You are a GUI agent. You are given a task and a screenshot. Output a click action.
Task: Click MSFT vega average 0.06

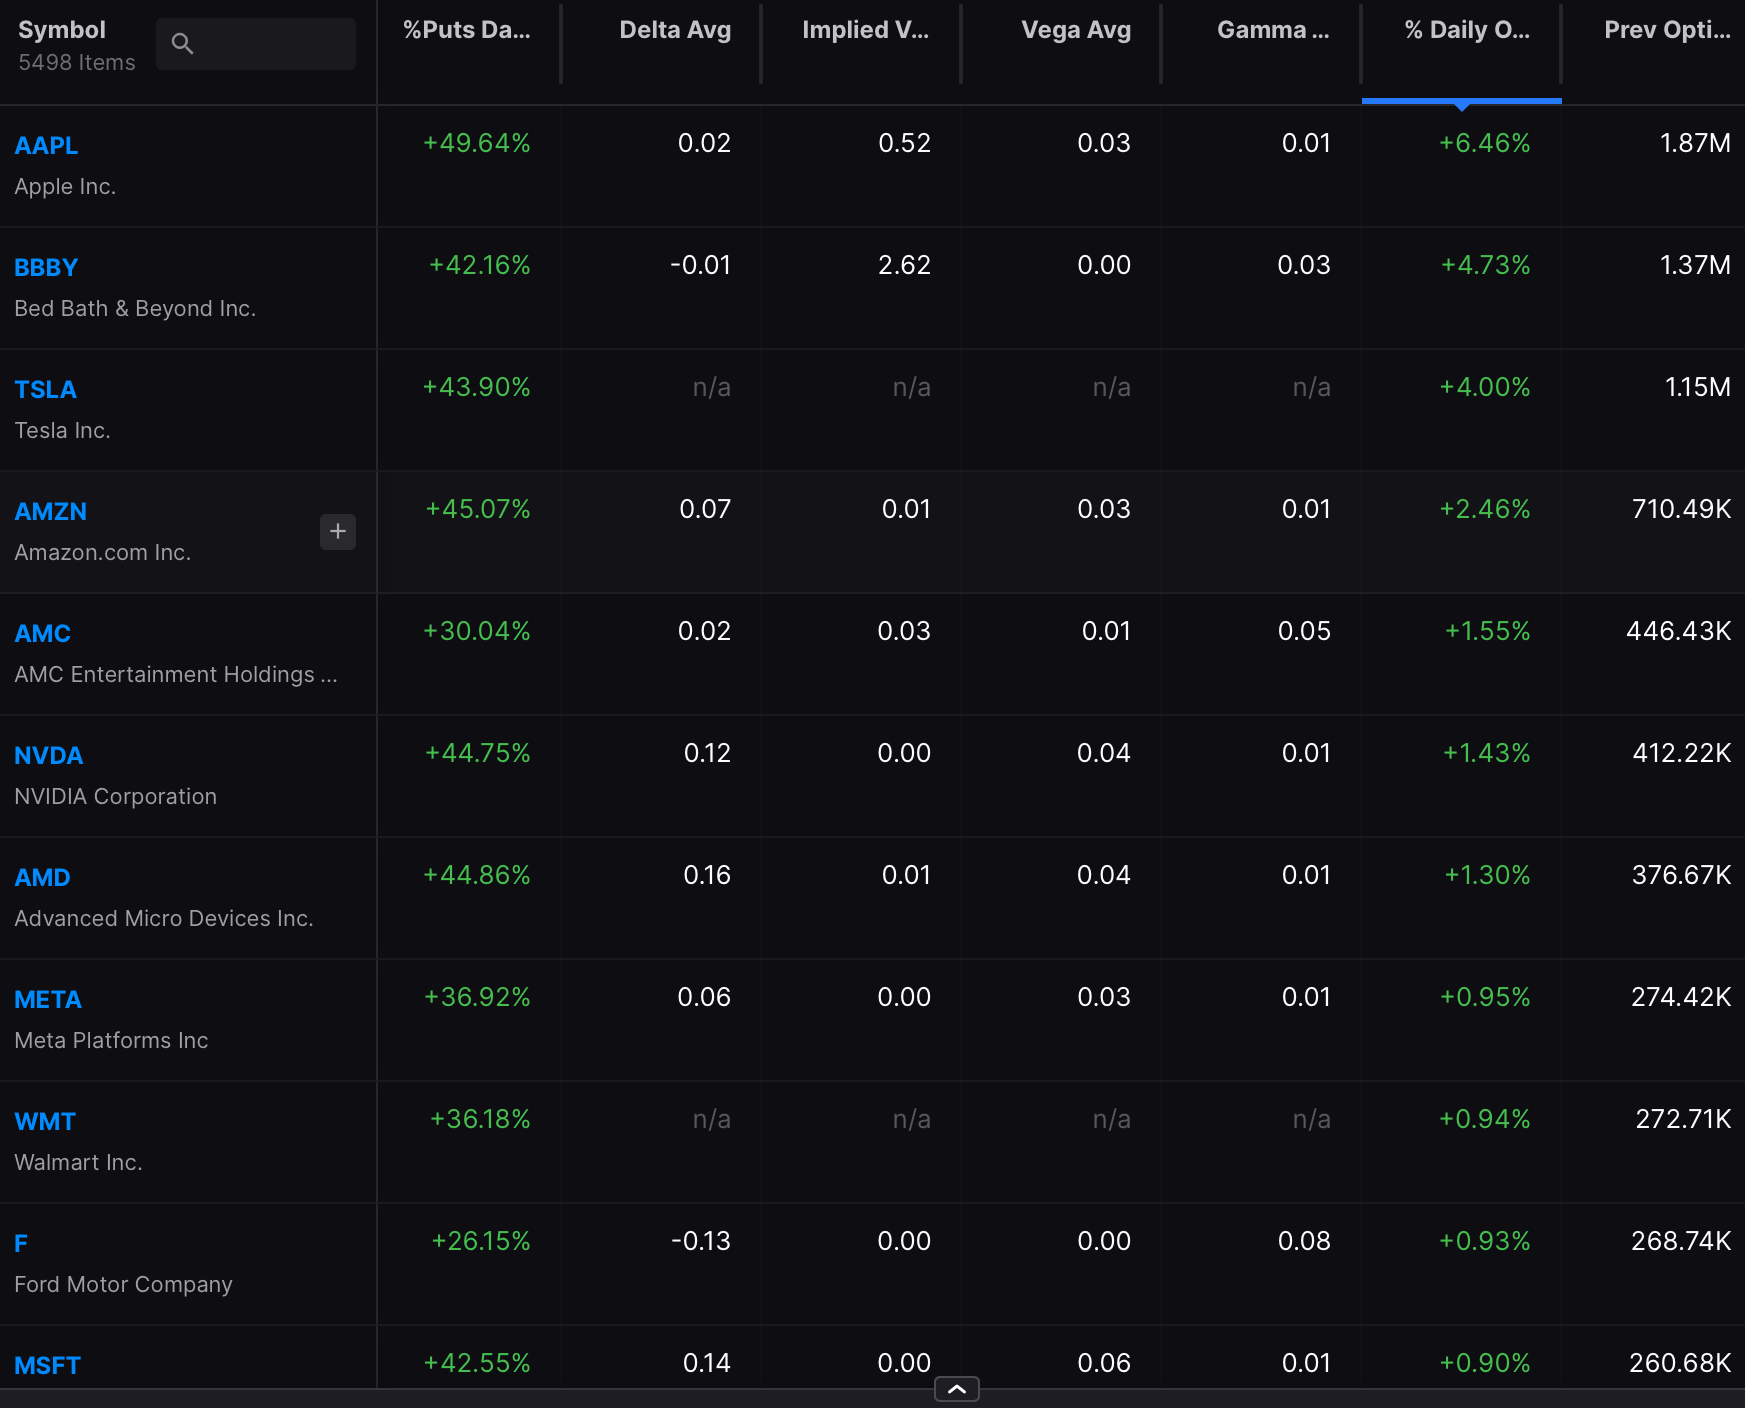coord(1104,1363)
